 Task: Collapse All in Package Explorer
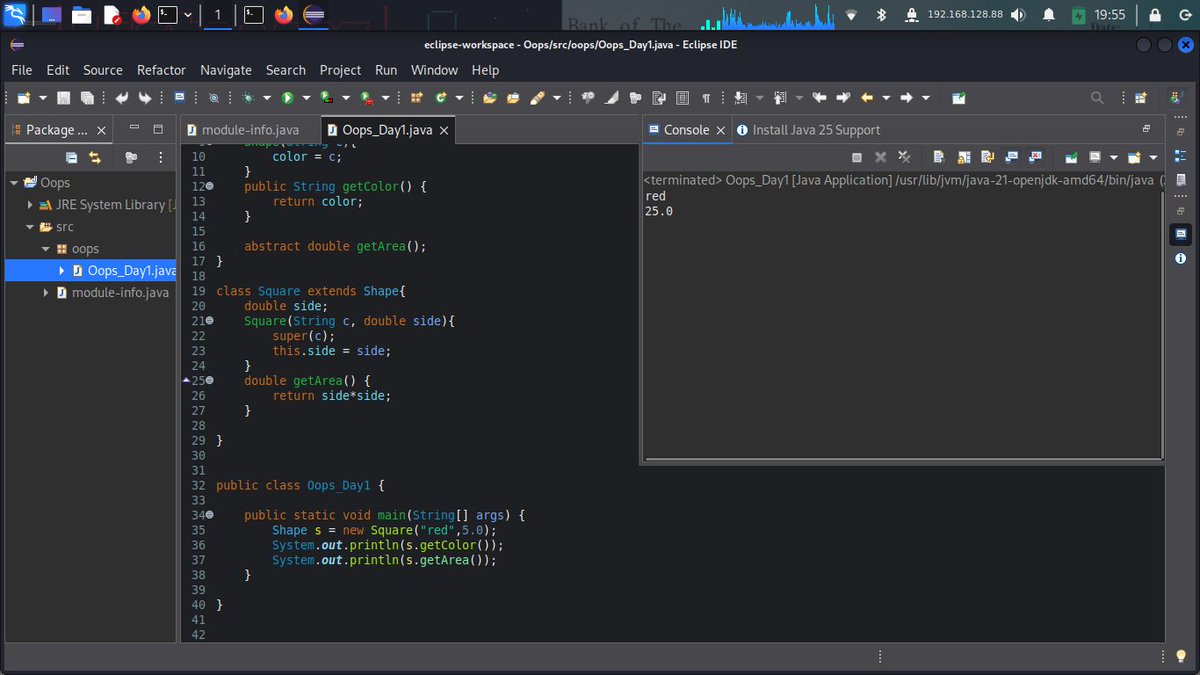coord(71,157)
